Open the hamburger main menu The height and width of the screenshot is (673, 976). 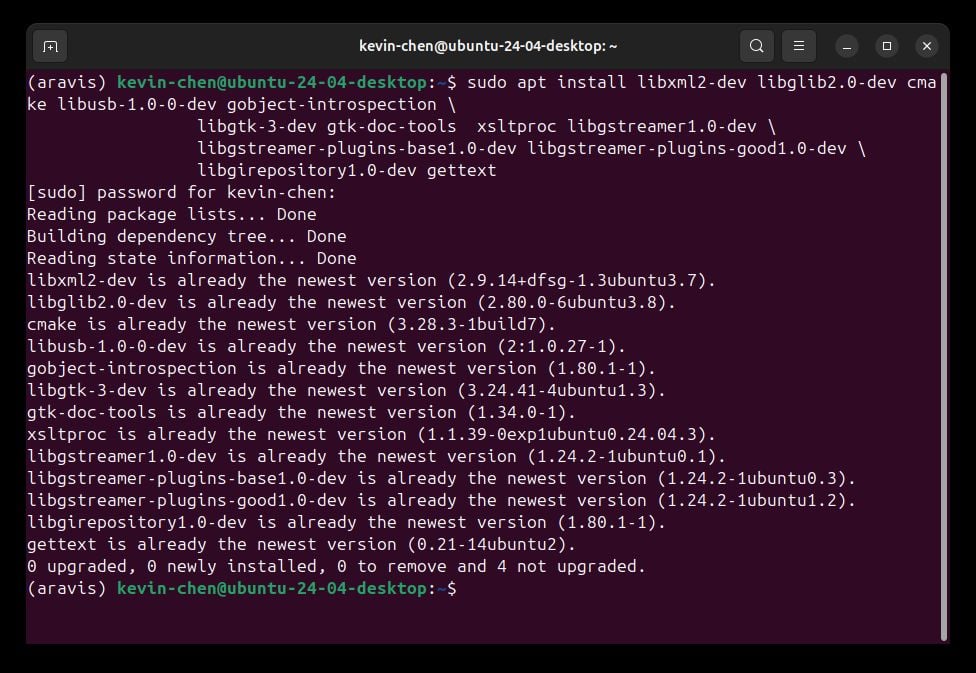[799, 46]
